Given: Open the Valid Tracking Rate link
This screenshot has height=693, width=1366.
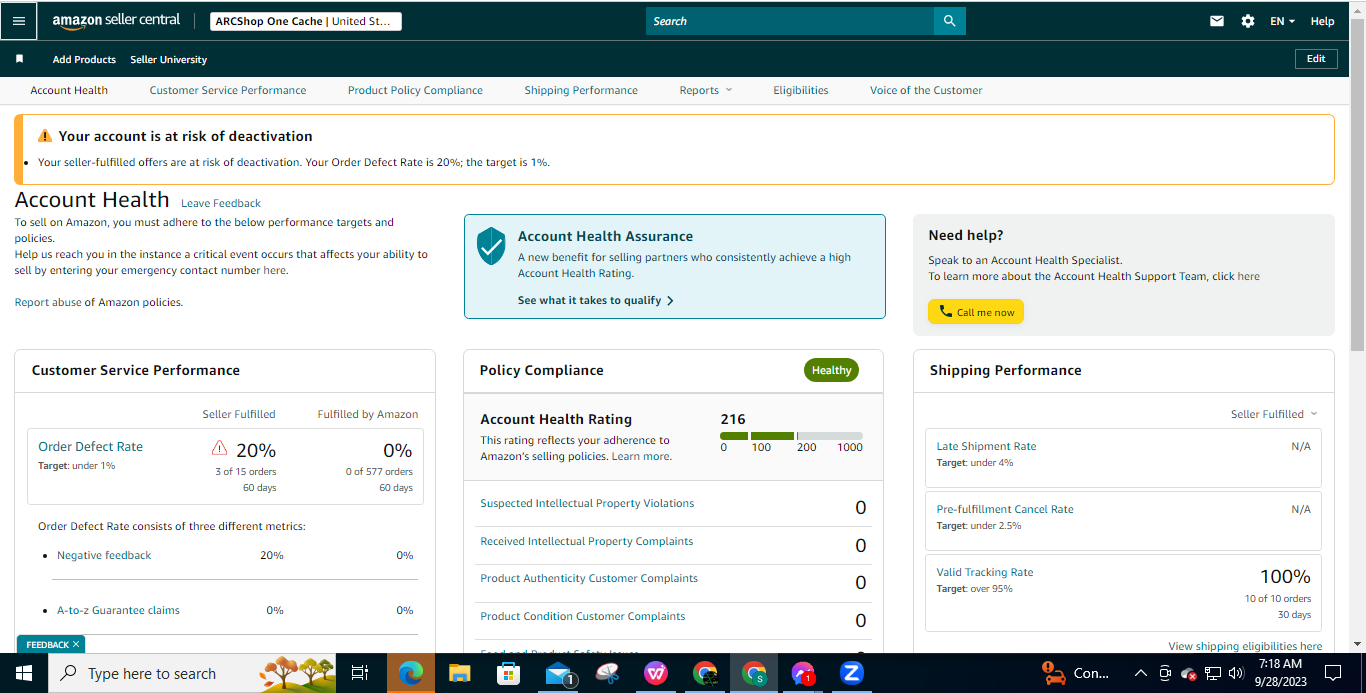Looking at the screenshot, I should 985,572.
